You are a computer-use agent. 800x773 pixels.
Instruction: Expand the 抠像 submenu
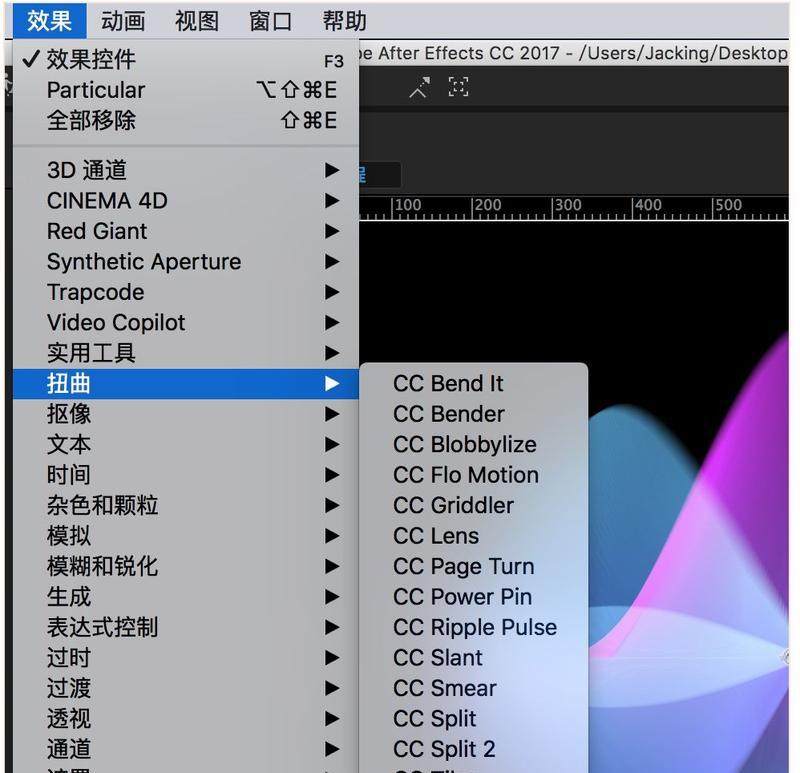coord(186,414)
